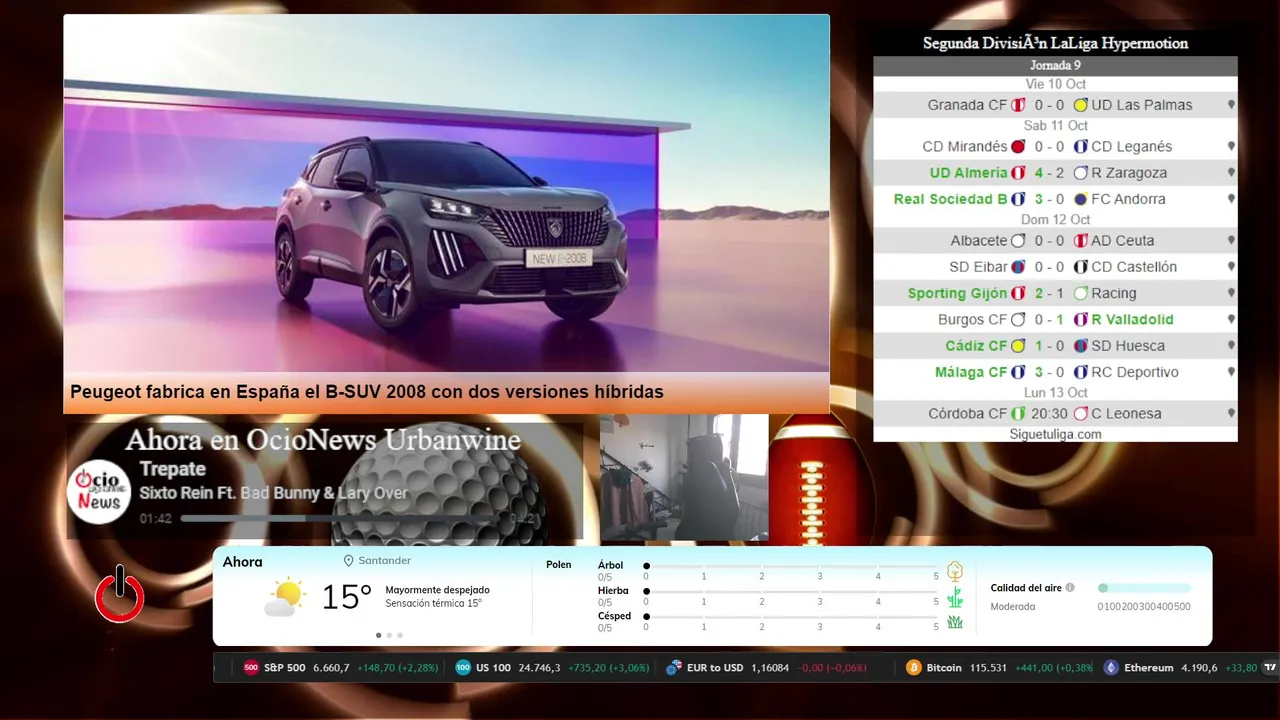The width and height of the screenshot is (1280, 720).
Task: Click the red power button icon
Action: [120, 594]
